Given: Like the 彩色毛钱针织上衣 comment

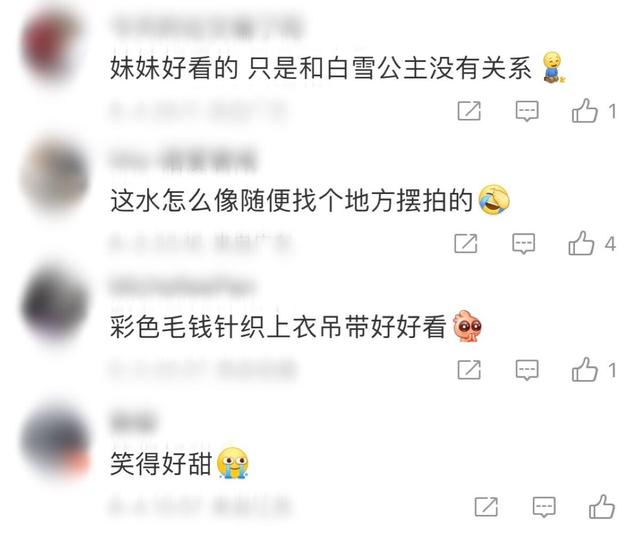Looking at the screenshot, I should point(584,369).
